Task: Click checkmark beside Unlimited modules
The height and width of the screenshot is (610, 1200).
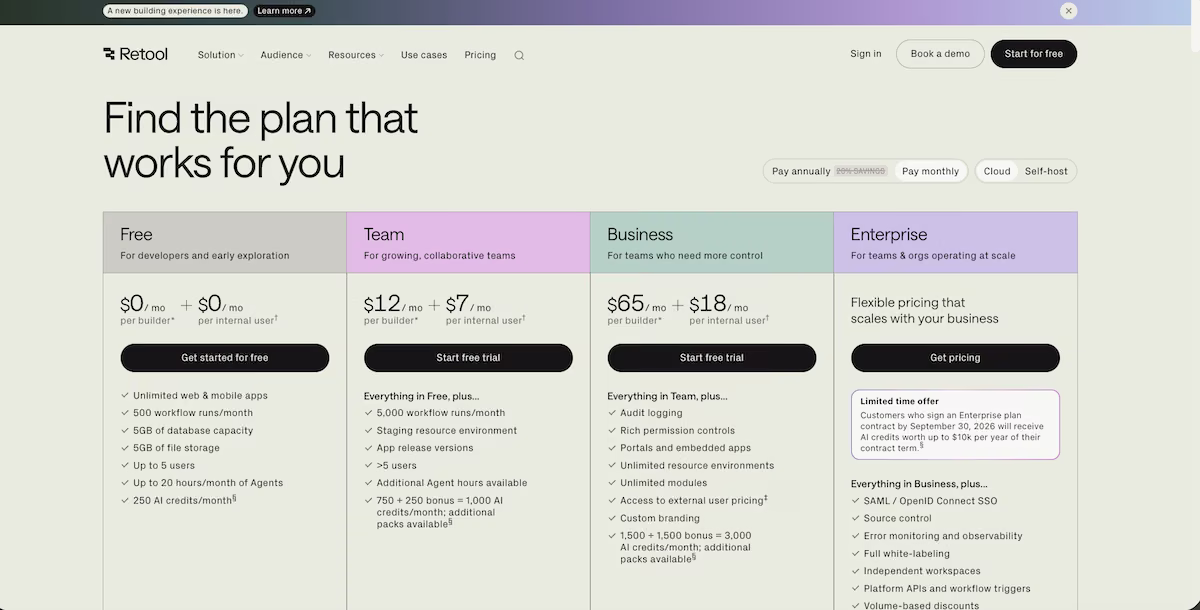Action: [612, 483]
